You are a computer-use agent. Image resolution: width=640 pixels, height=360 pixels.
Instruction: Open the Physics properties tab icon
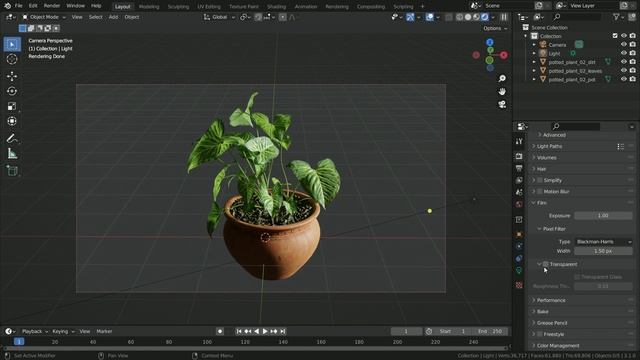point(519,246)
